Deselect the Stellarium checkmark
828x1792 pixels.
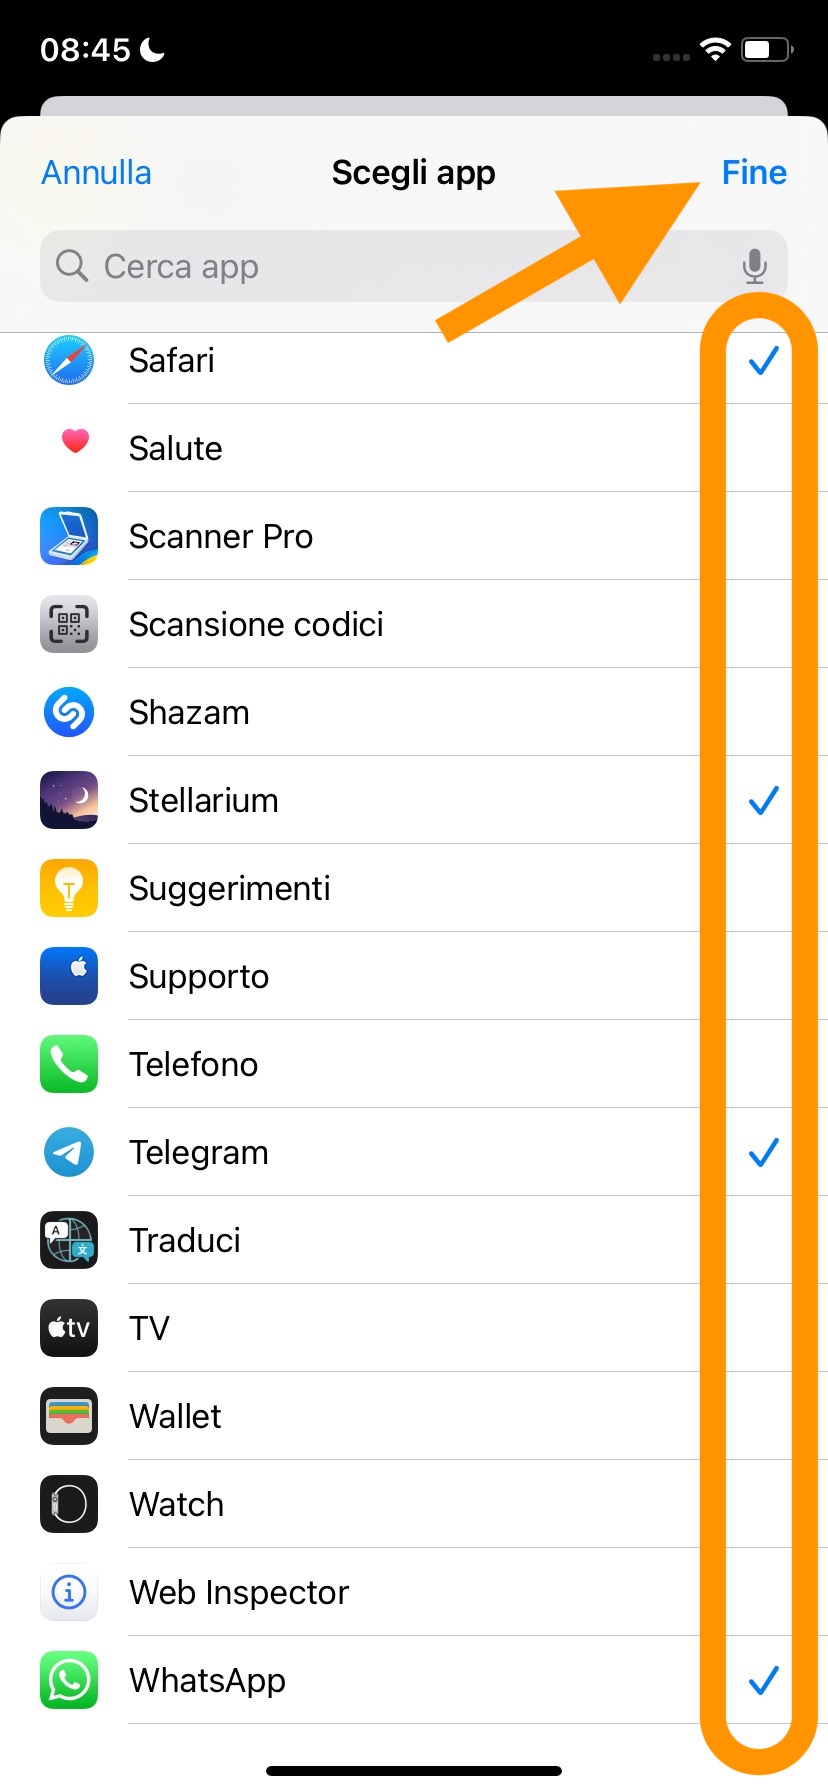[763, 800]
